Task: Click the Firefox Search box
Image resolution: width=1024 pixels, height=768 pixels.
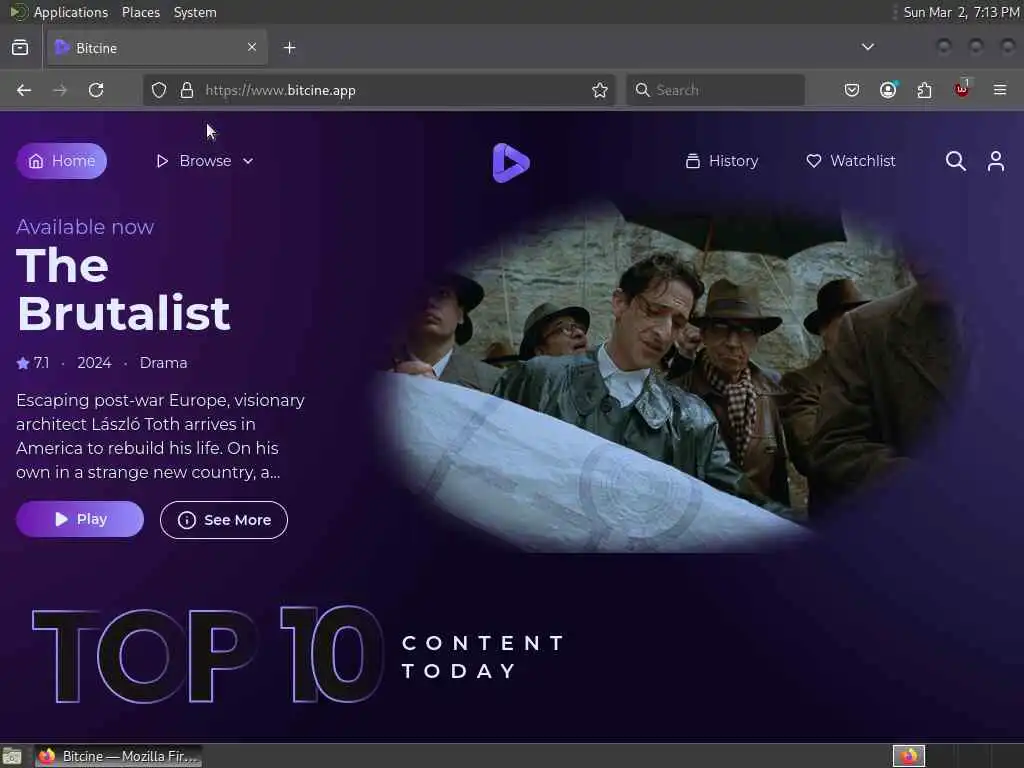Action: [716, 90]
